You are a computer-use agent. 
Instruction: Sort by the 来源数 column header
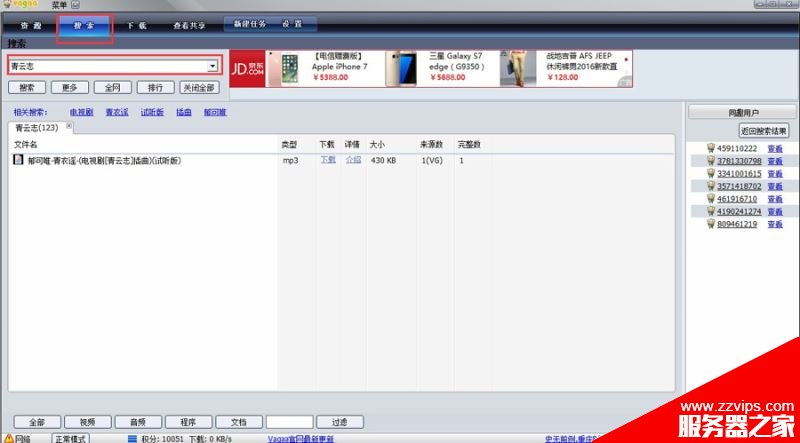432,145
